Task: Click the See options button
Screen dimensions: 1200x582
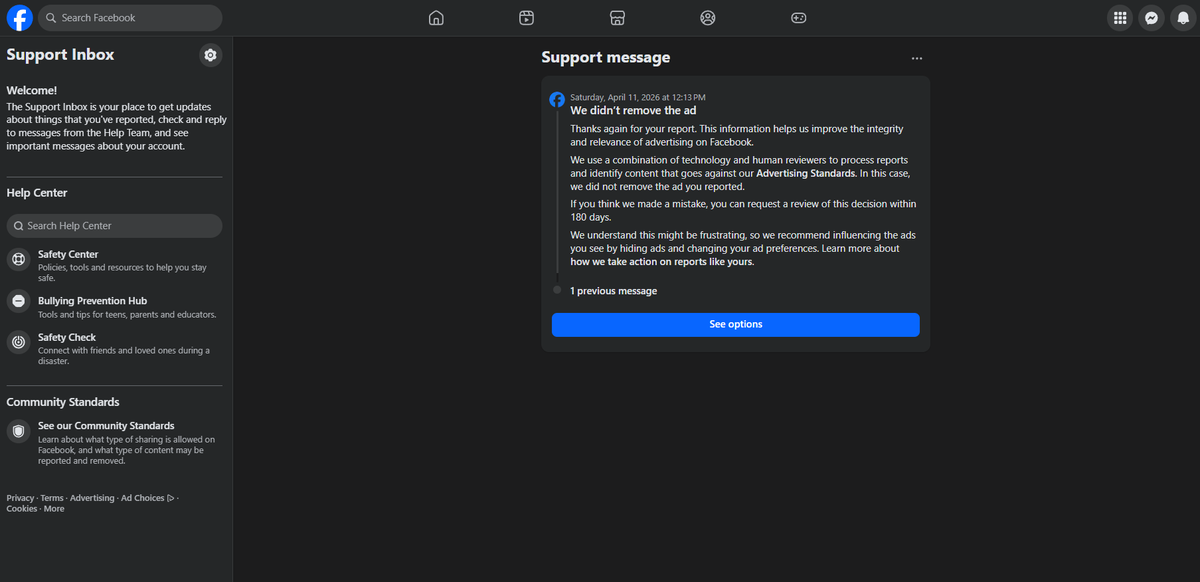Action: pos(736,325)
